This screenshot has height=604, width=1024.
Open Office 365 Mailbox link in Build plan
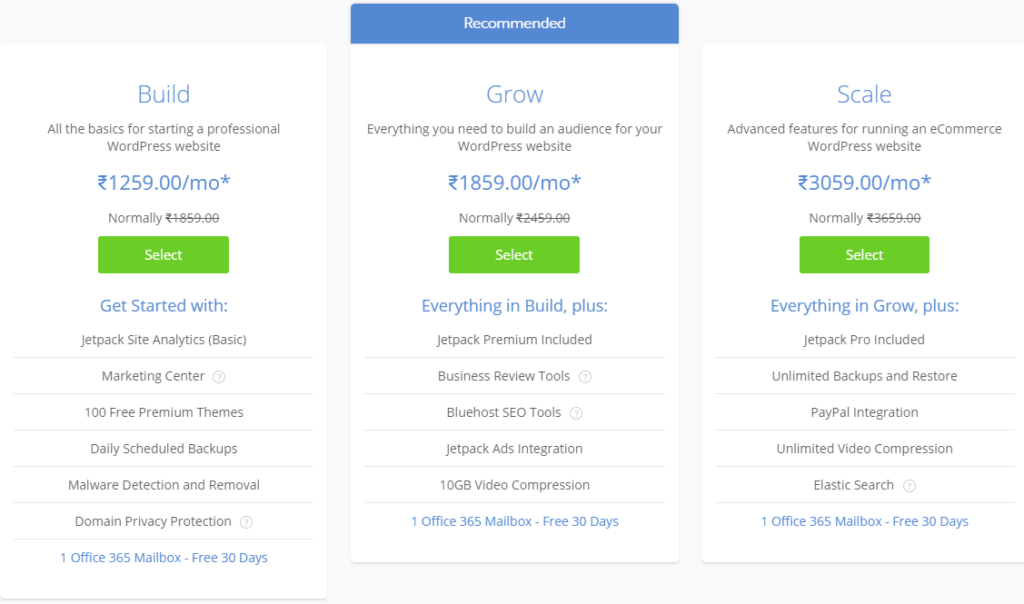pos(164,558)
